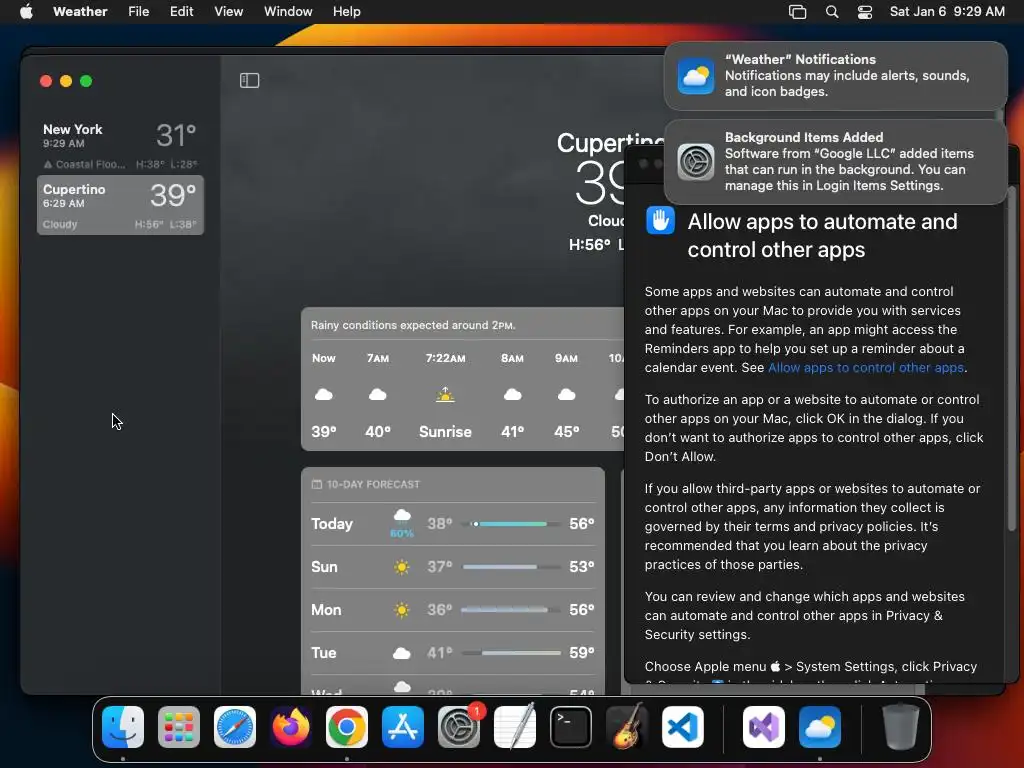This screenshot has width=1024, height=768.
Task: Open Terminal from the Dock
Action: click(571, 727)
